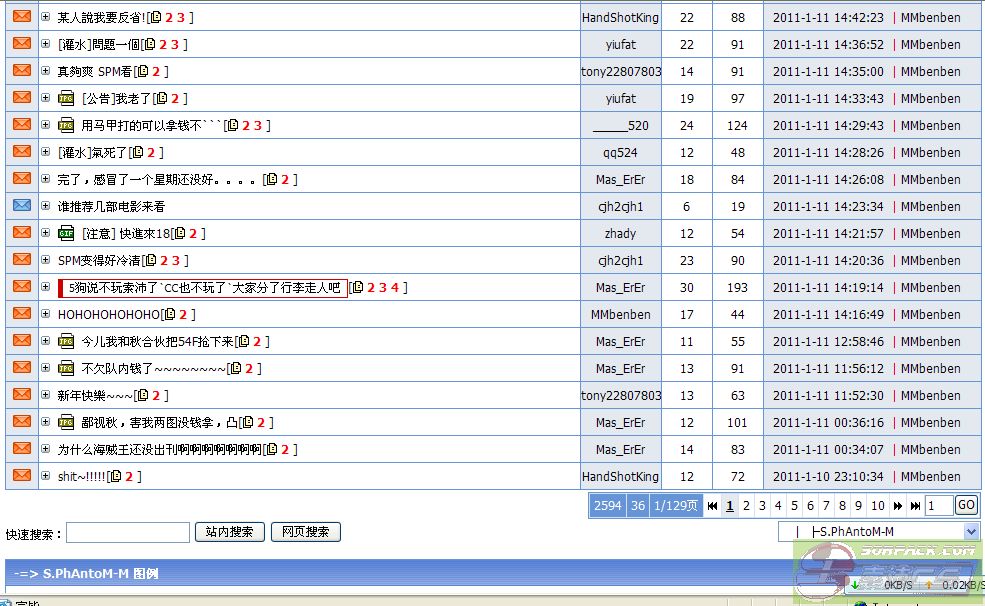Open the thread 为什么海贼王还没出刊啊啊啊啊啊啊

(159, 449)
